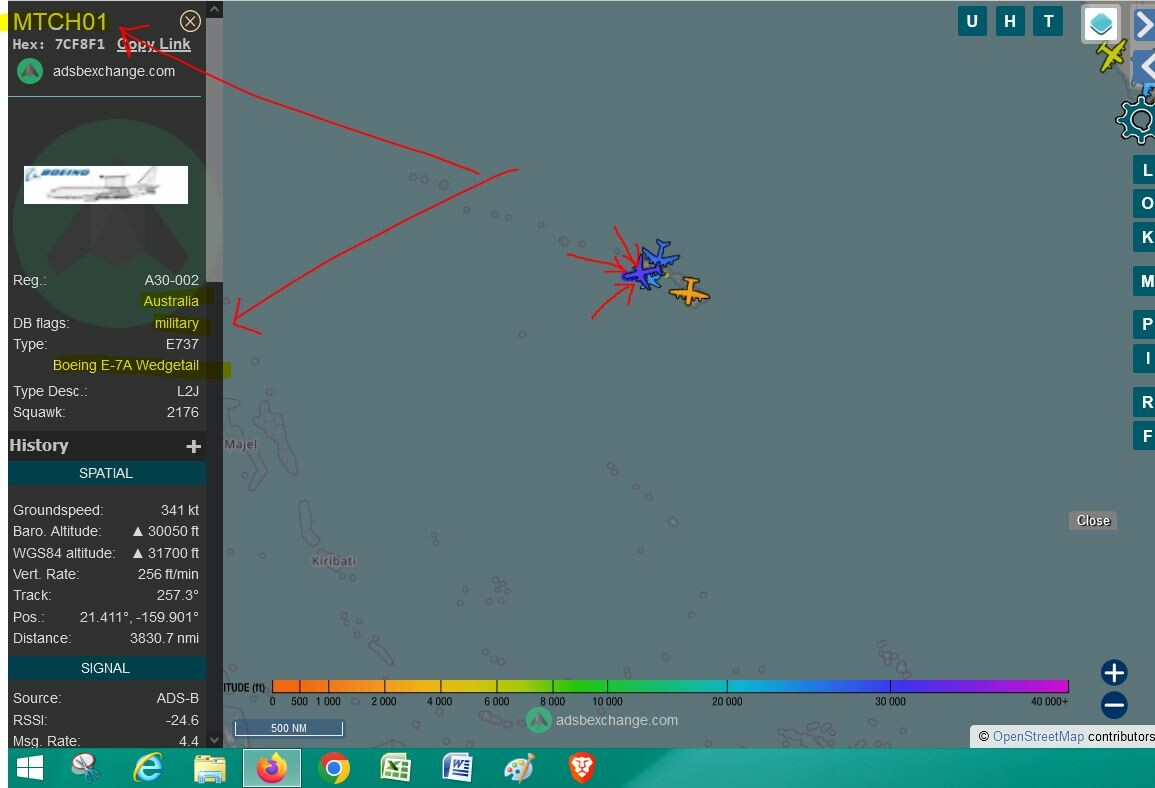Click the adsbexchange.com logo in sidebar

30,71
